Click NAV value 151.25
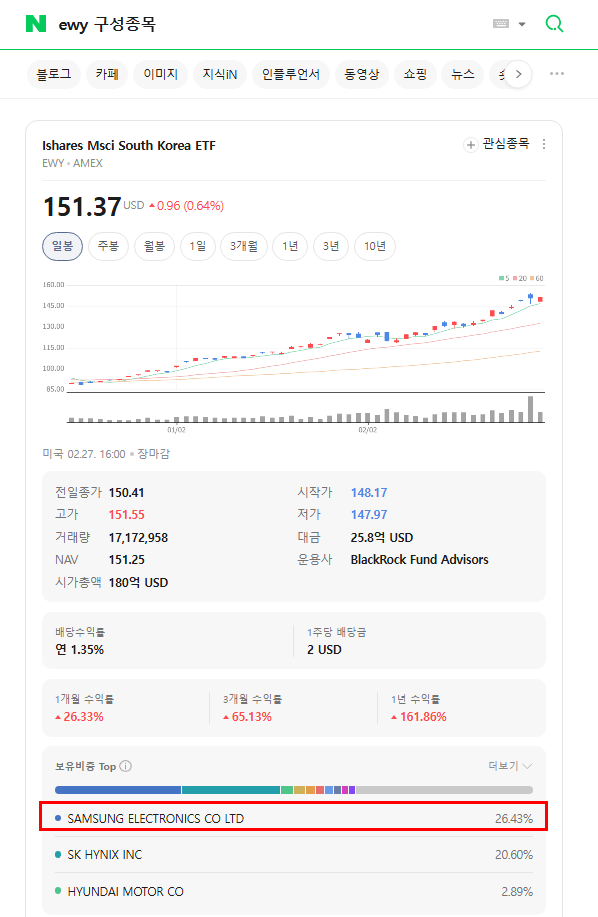 [127, 560]
